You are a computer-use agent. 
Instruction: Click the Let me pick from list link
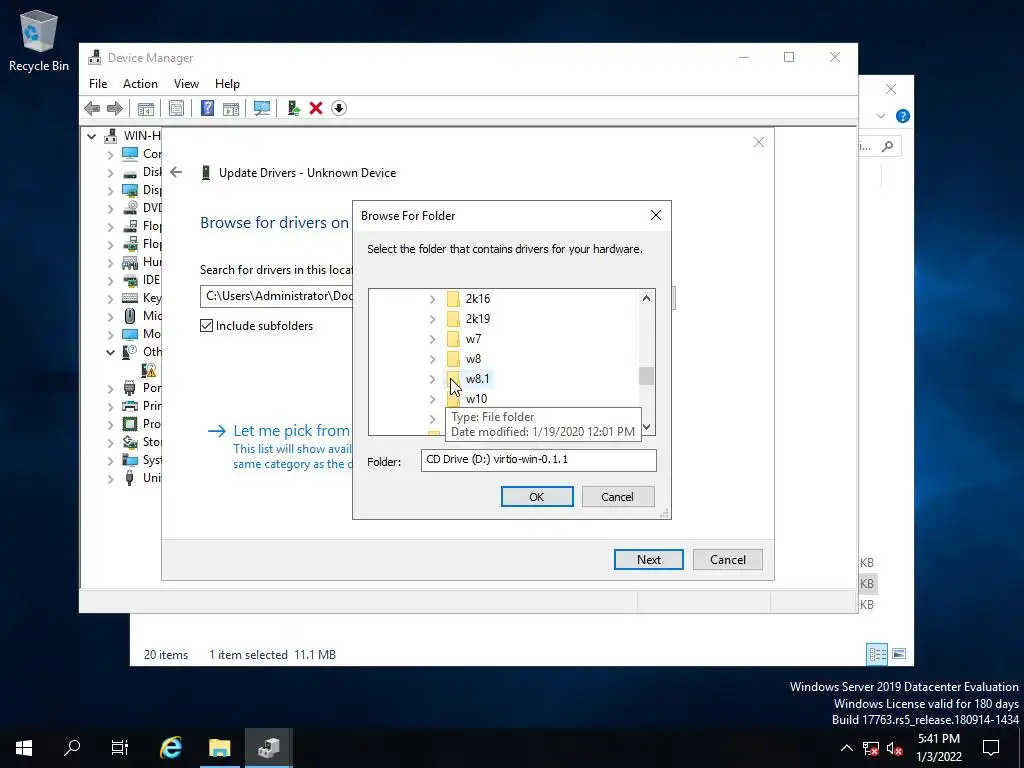click(291, 430)
